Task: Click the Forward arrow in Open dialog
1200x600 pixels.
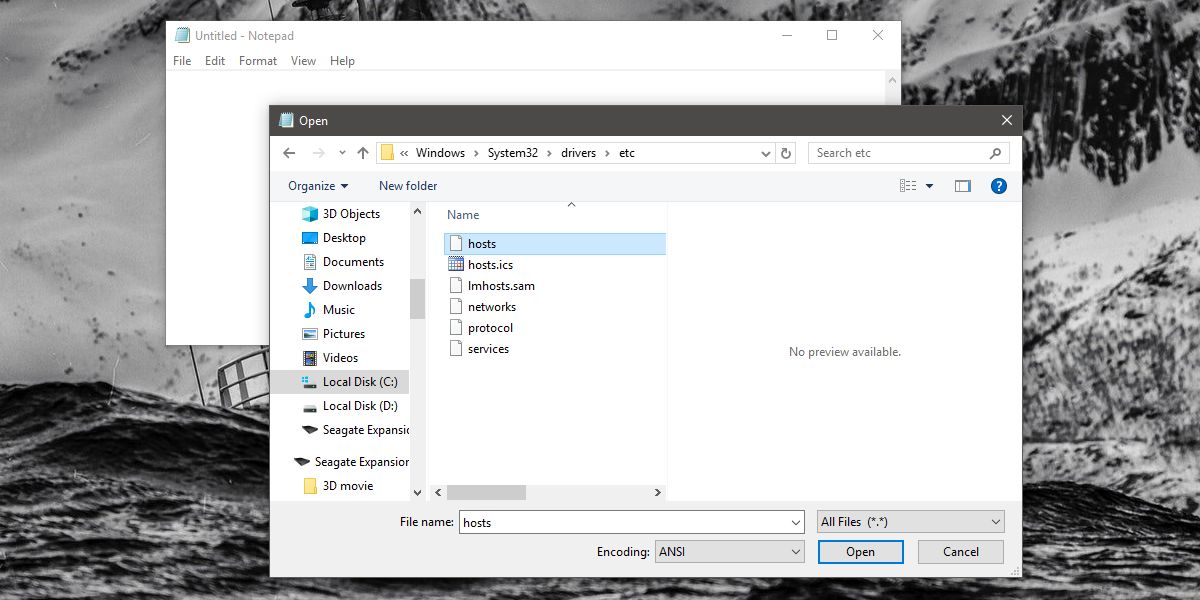Action: click(319, 153)
